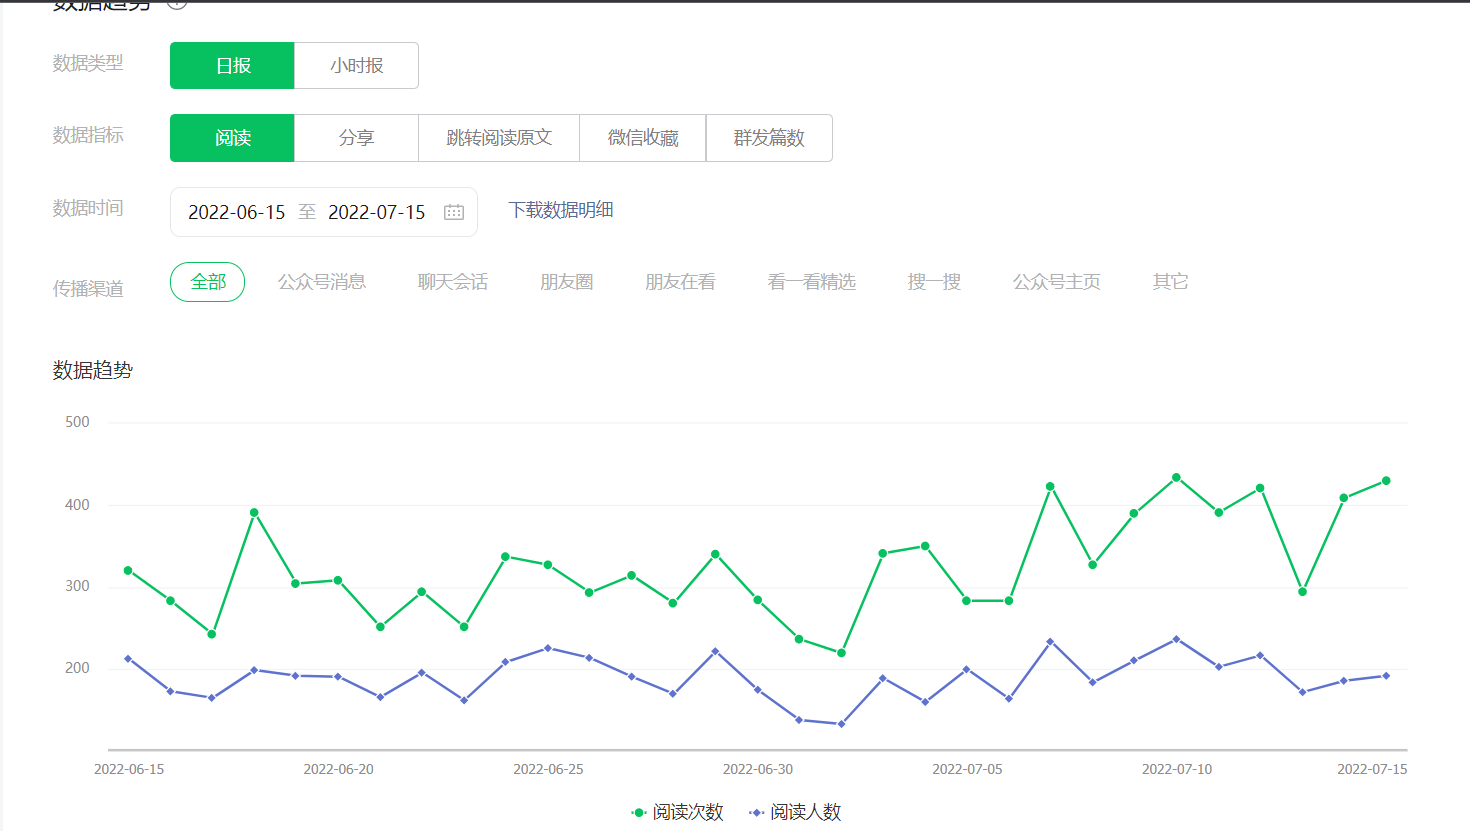Click green 阅读次数 point at 2022-06-20
The width and height of the screenshot is (1470, 831).
pos(338,580)
